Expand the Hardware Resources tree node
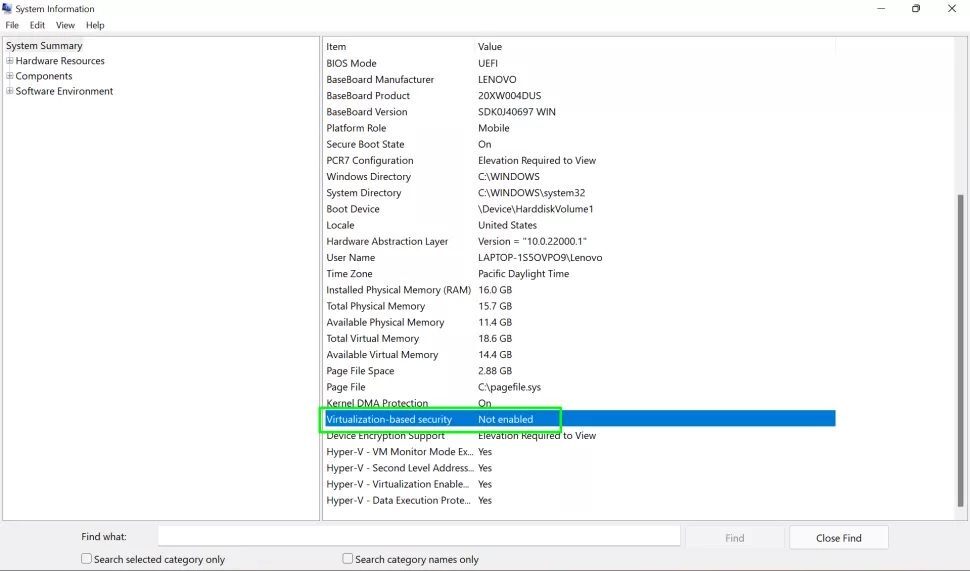Screen dimensions: 970x571 point(10,61)
